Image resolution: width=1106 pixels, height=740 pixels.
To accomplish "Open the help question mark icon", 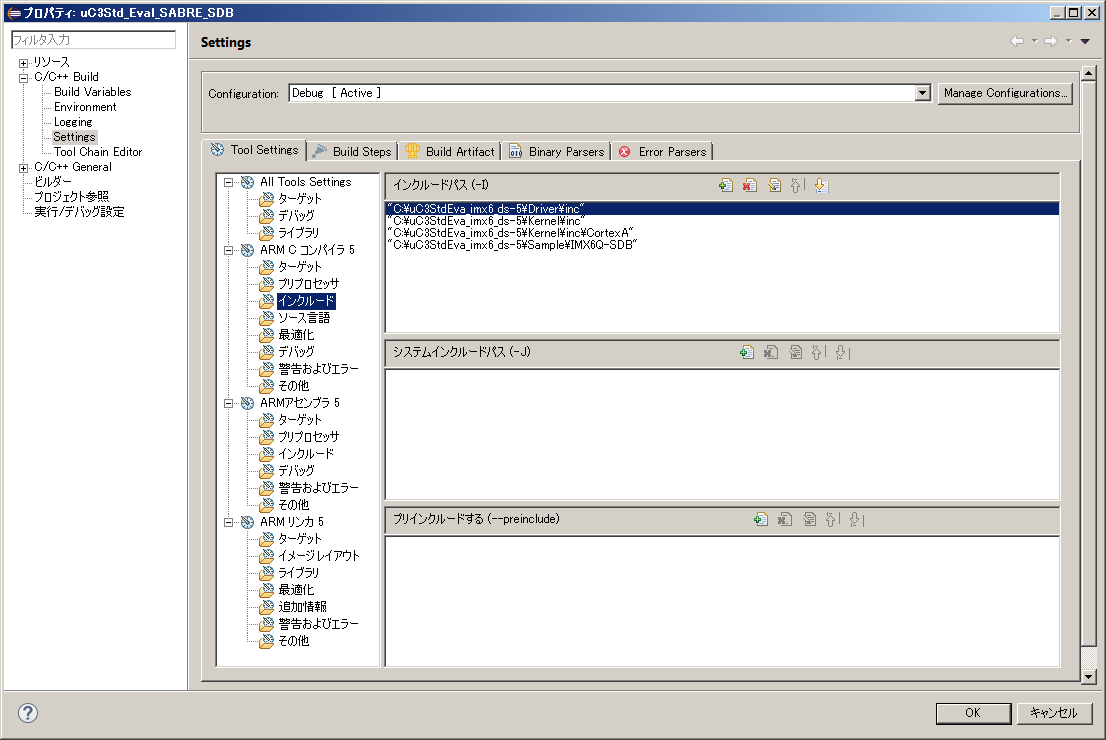I will pos(28,713).
